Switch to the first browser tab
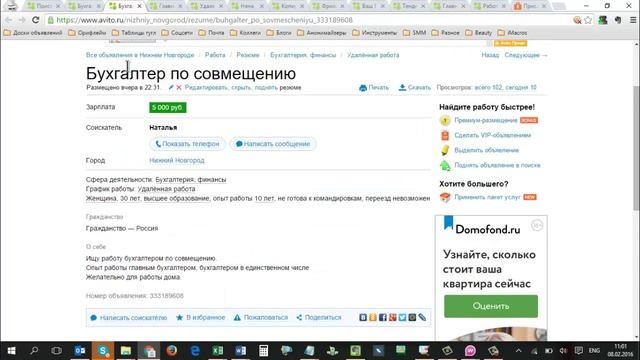640x360 pixels. 42,6
